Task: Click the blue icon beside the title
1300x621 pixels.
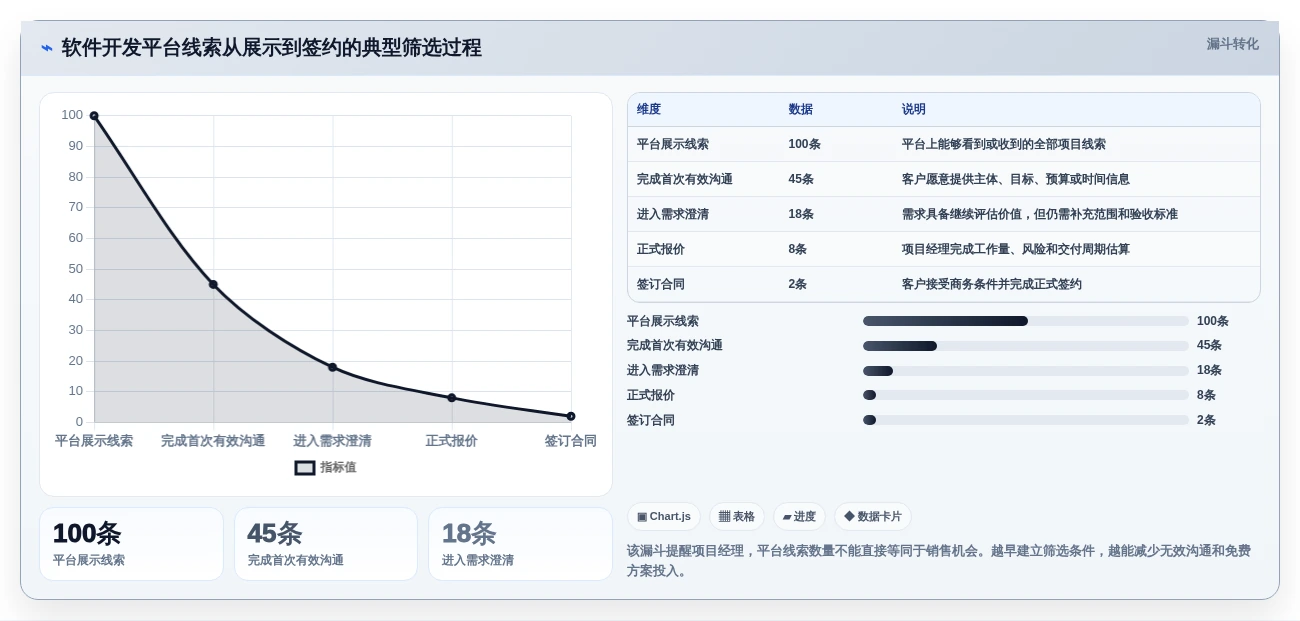Action: (46, 48)
